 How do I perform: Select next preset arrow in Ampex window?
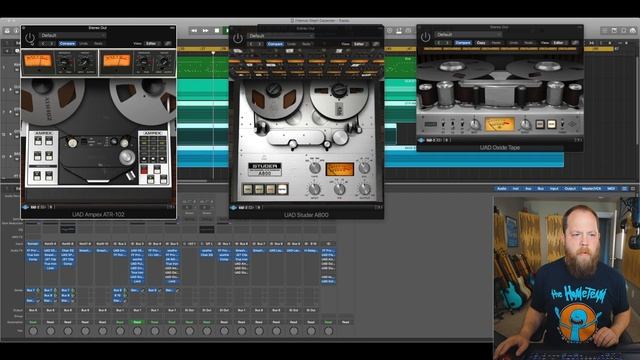(52, 43)
